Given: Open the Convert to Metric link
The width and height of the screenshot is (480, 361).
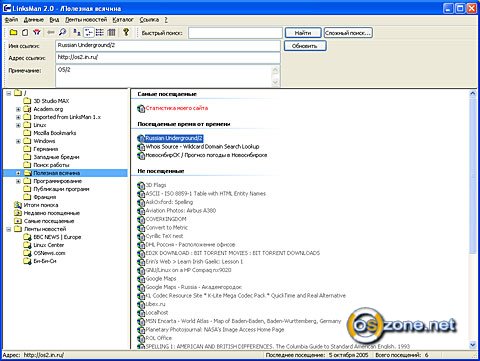Looking at the screenshot, I should tap(167, 228).
